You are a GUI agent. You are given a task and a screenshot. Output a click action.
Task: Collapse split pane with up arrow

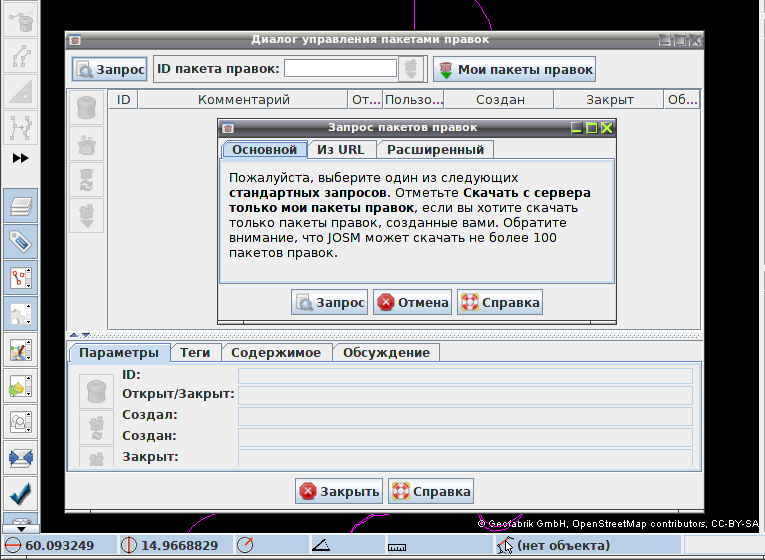[74, 335]
